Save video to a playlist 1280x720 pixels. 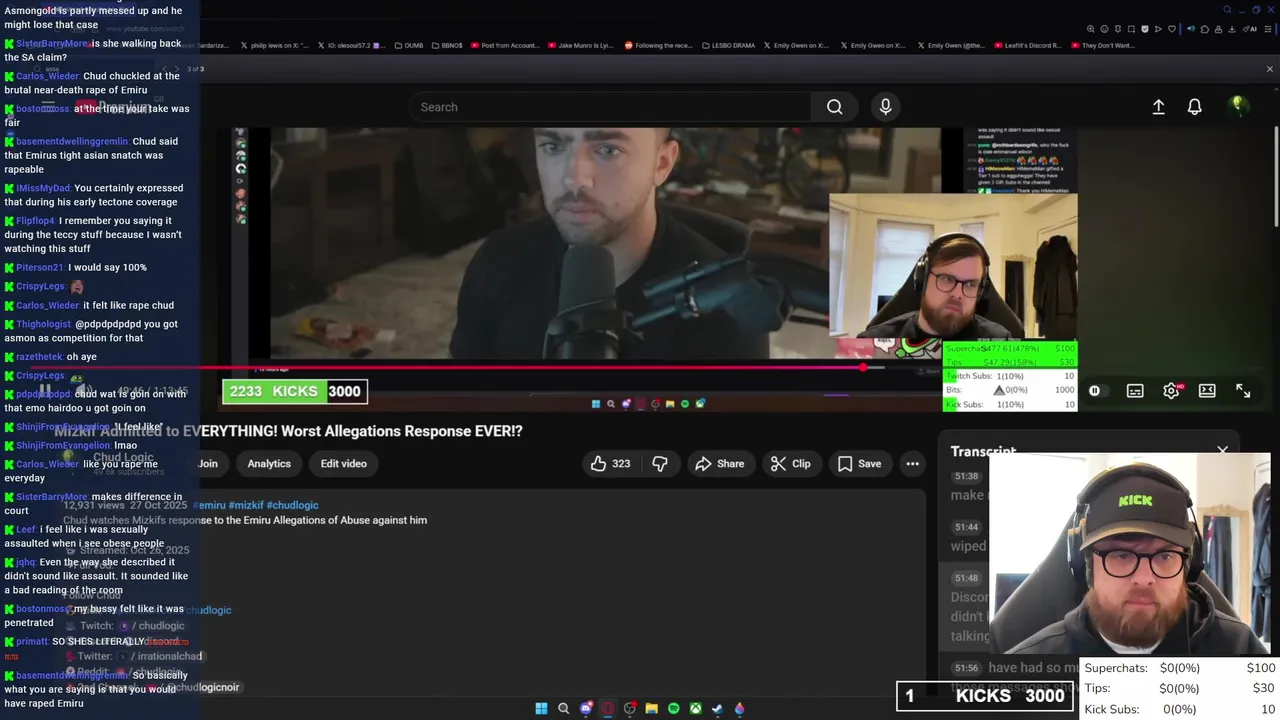[859, 464]
